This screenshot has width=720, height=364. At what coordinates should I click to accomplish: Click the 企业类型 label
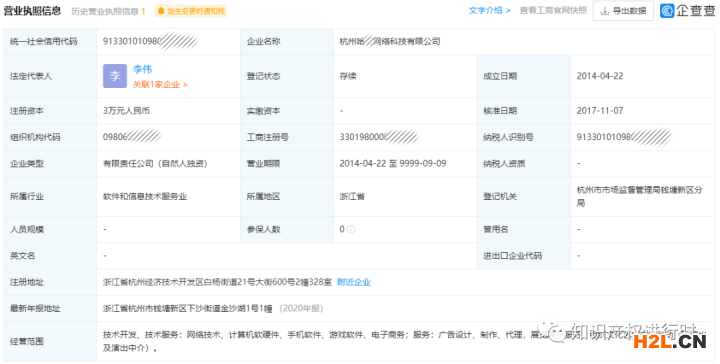[x=27, y=163]
